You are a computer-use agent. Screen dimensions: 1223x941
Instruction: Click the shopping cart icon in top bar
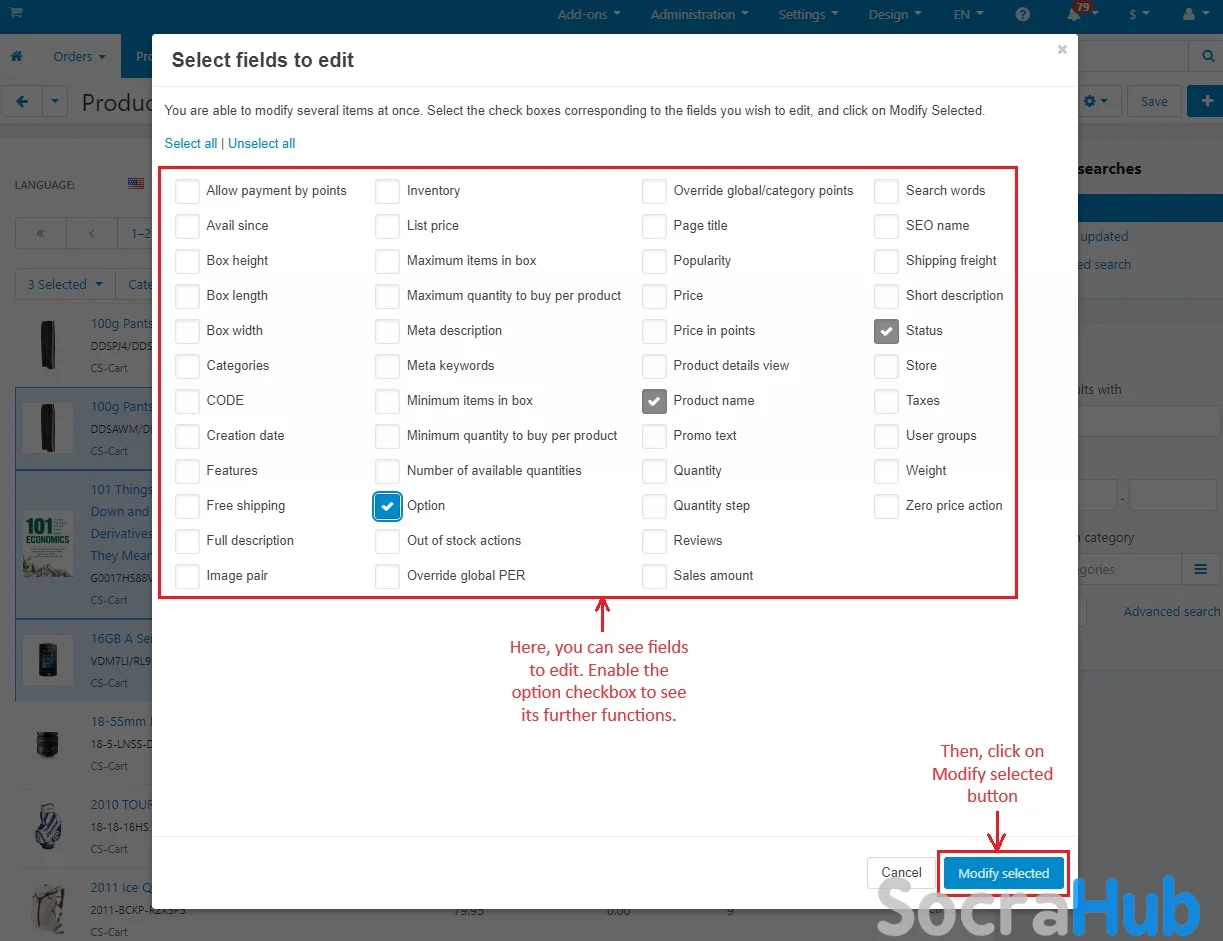pyautogui.click(x=16, y=14)
